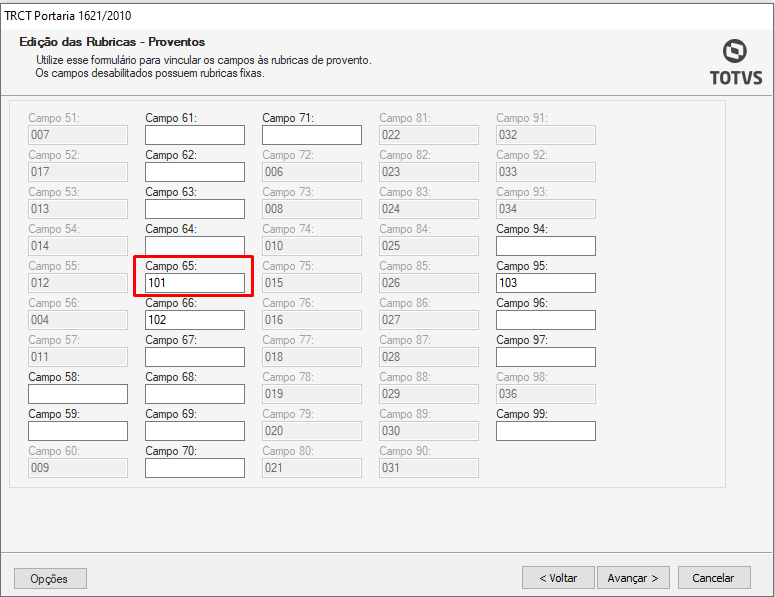This screenshot has height=597, width=775.
Task: Click the disabled Campo 98 field showing 036
Action: 546,394
